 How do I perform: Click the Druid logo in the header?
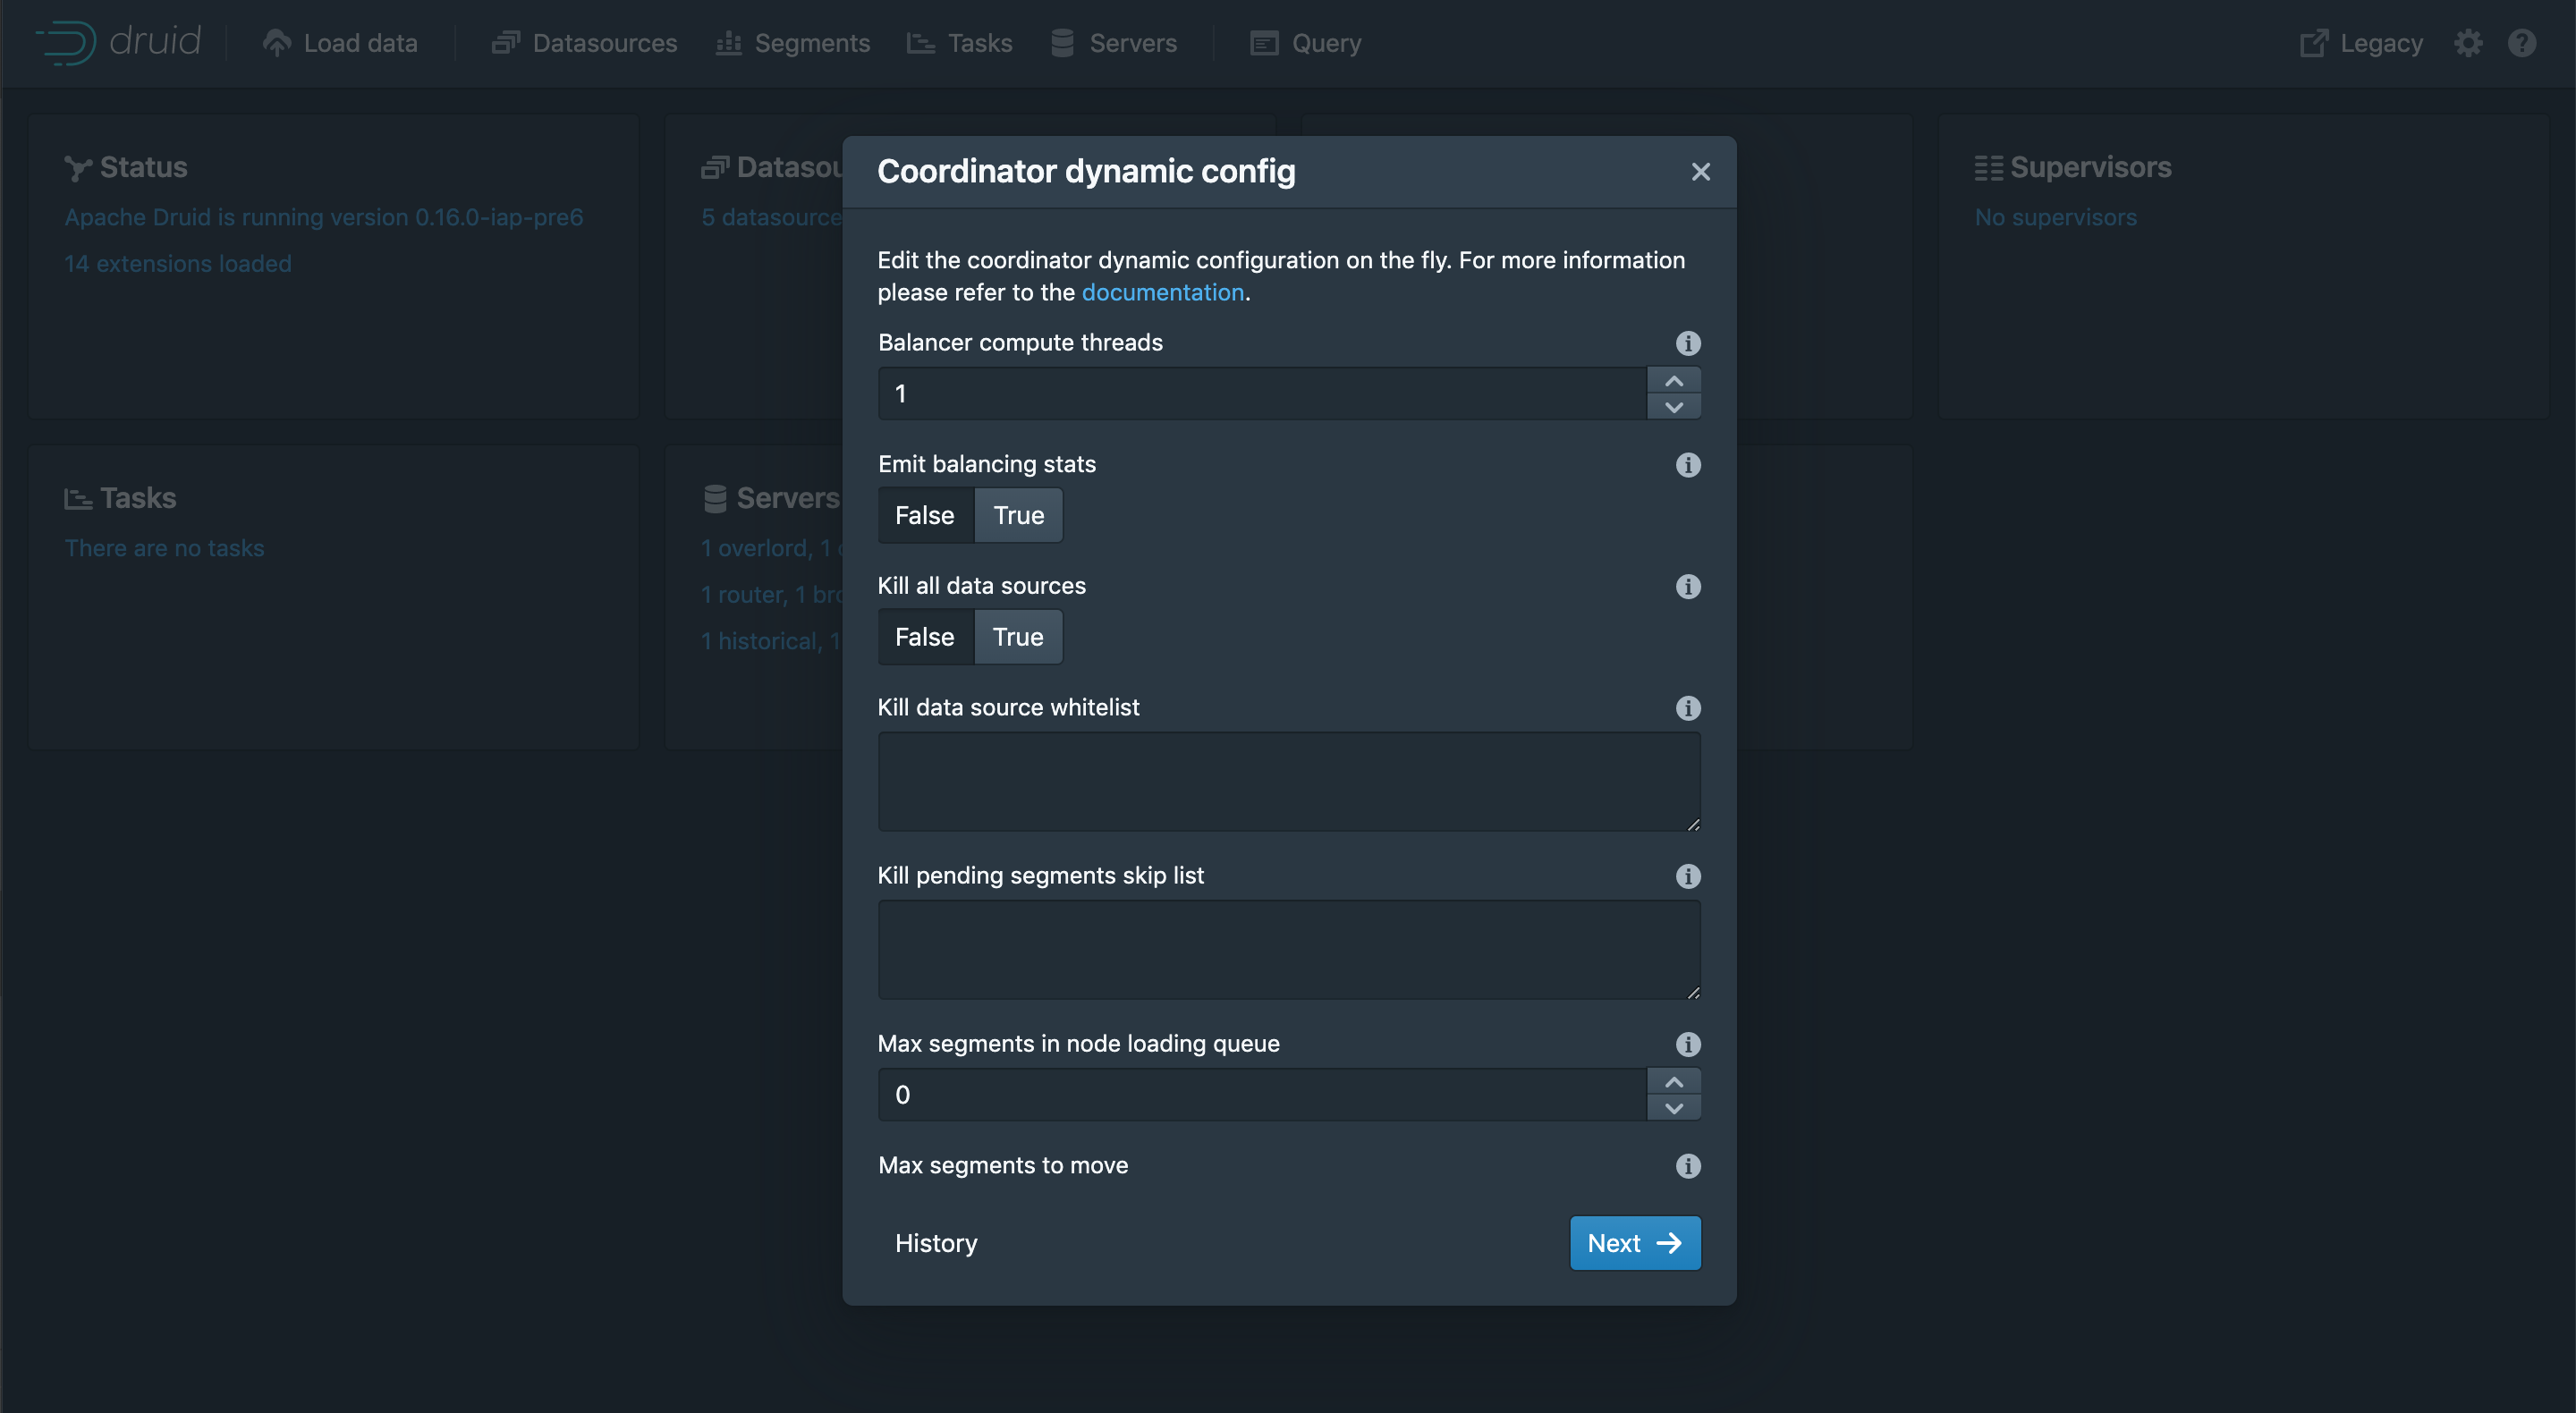(x=118, y=42)
